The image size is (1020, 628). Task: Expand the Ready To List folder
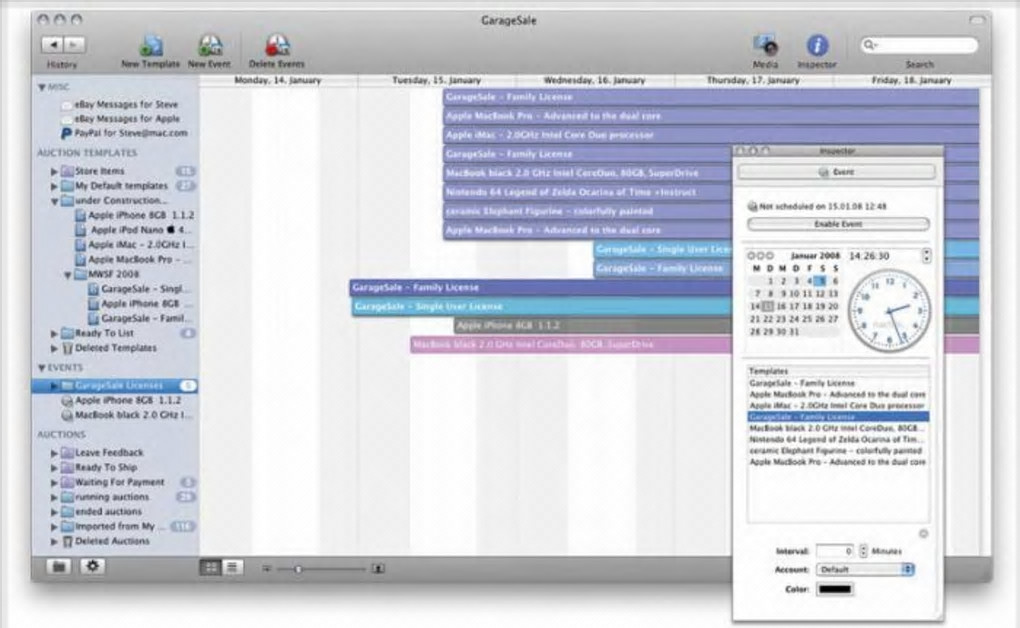click(x=55, y=334)
